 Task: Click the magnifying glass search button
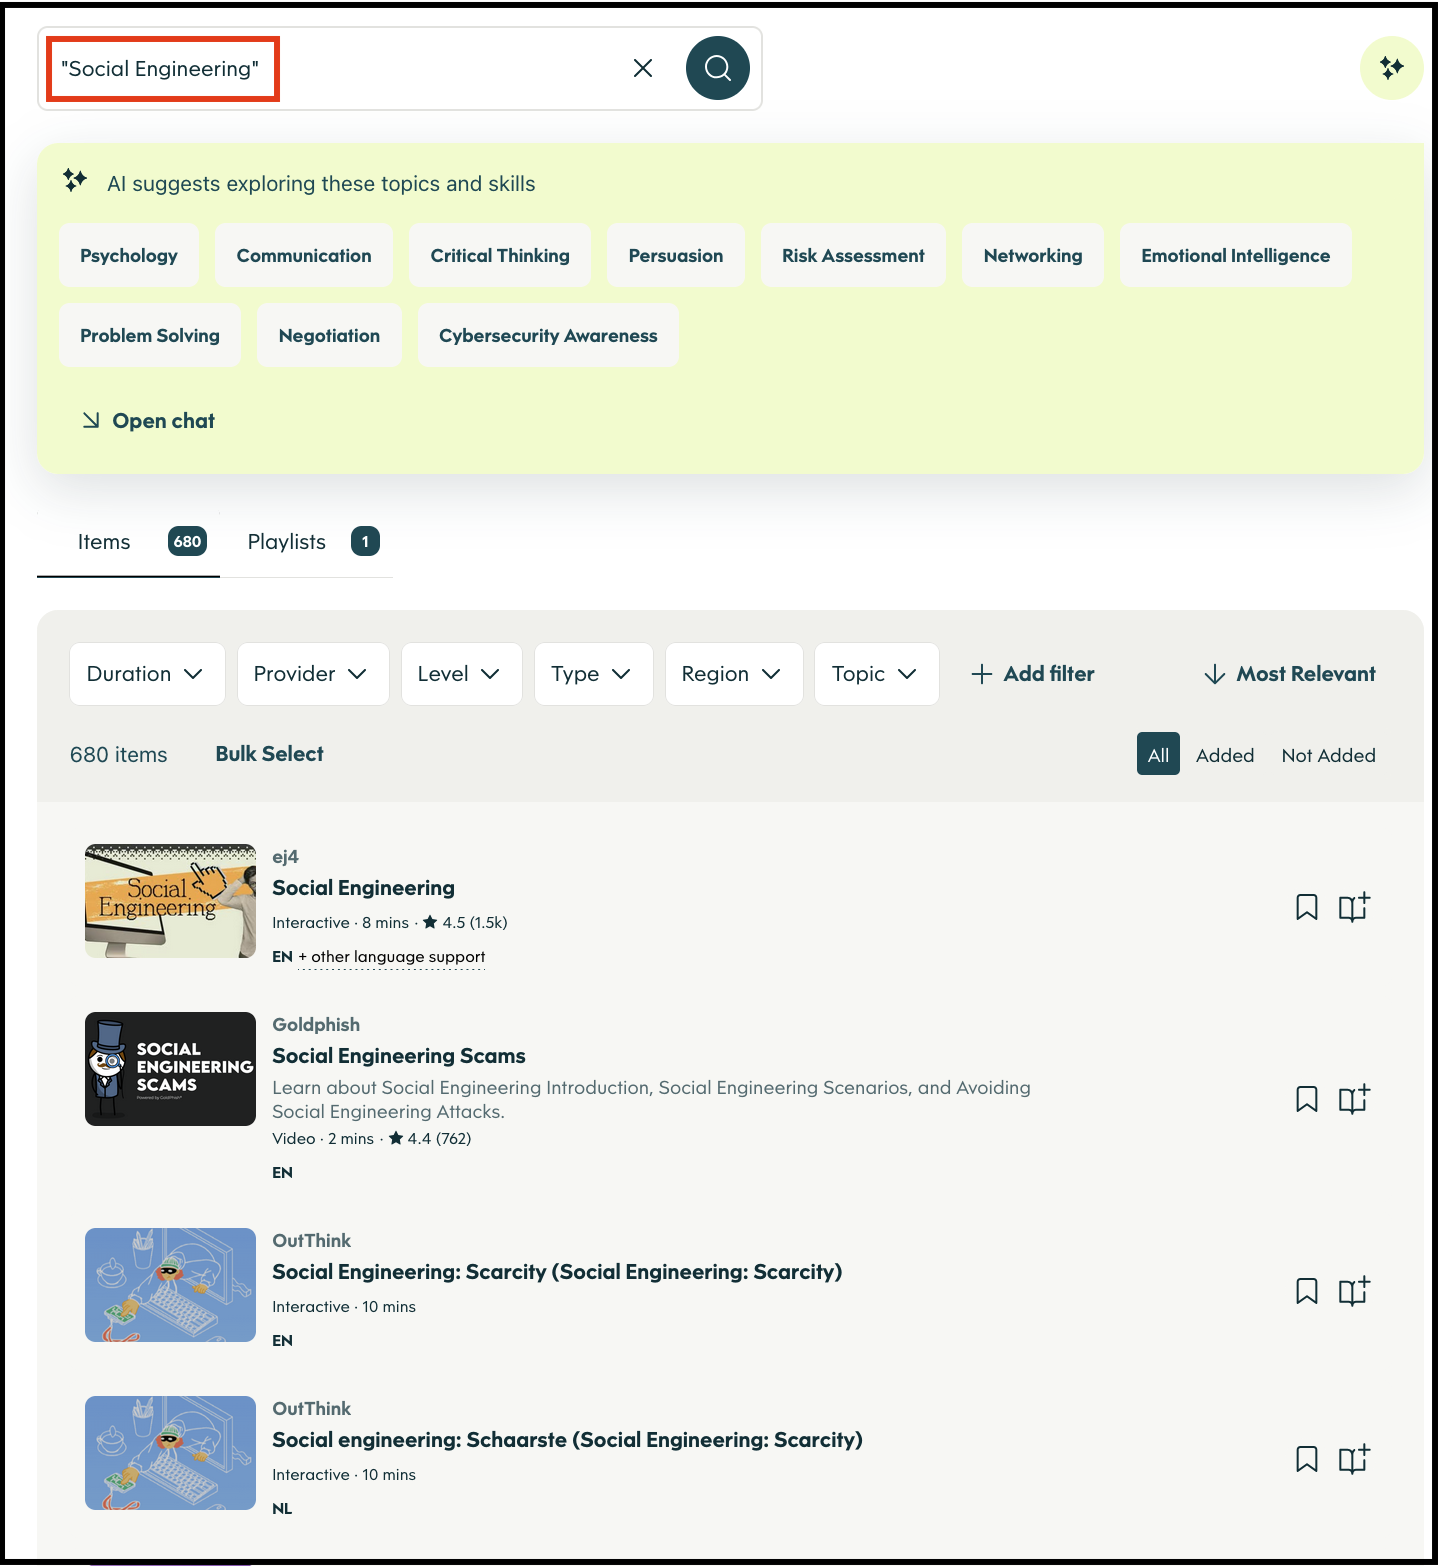[717, 68]
